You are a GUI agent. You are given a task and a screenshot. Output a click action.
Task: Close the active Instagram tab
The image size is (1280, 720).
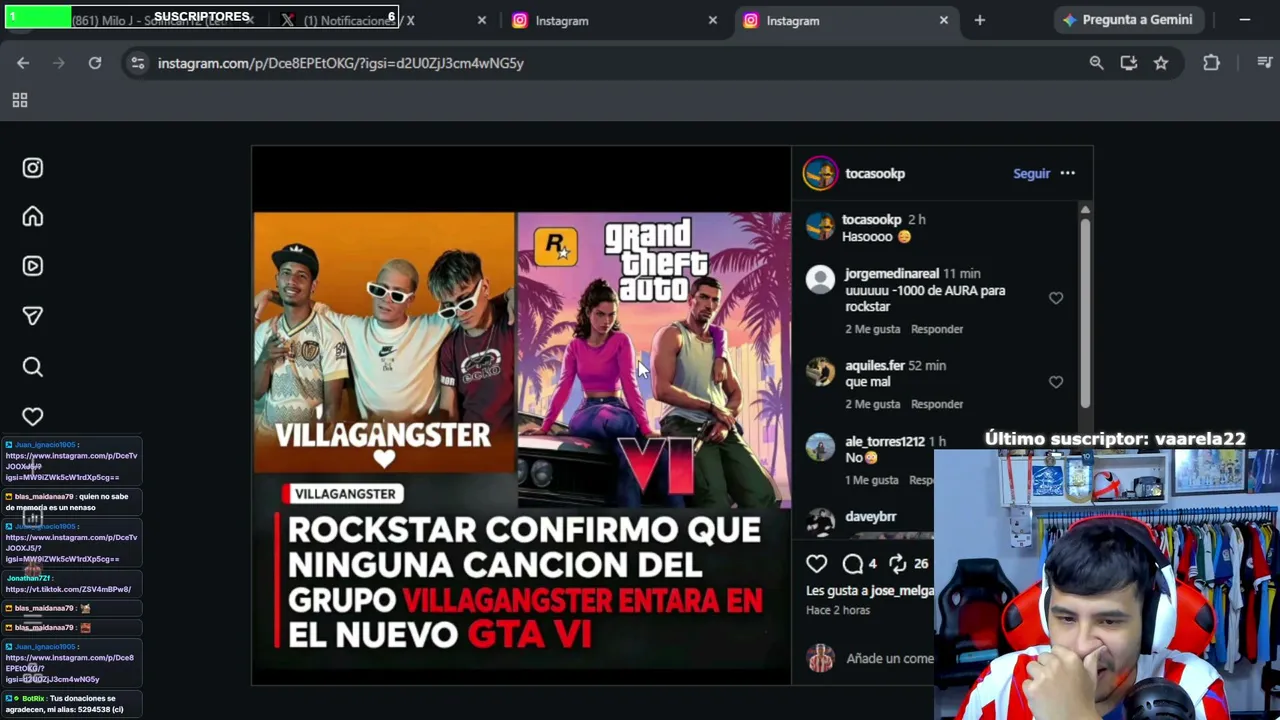point(944,20)
